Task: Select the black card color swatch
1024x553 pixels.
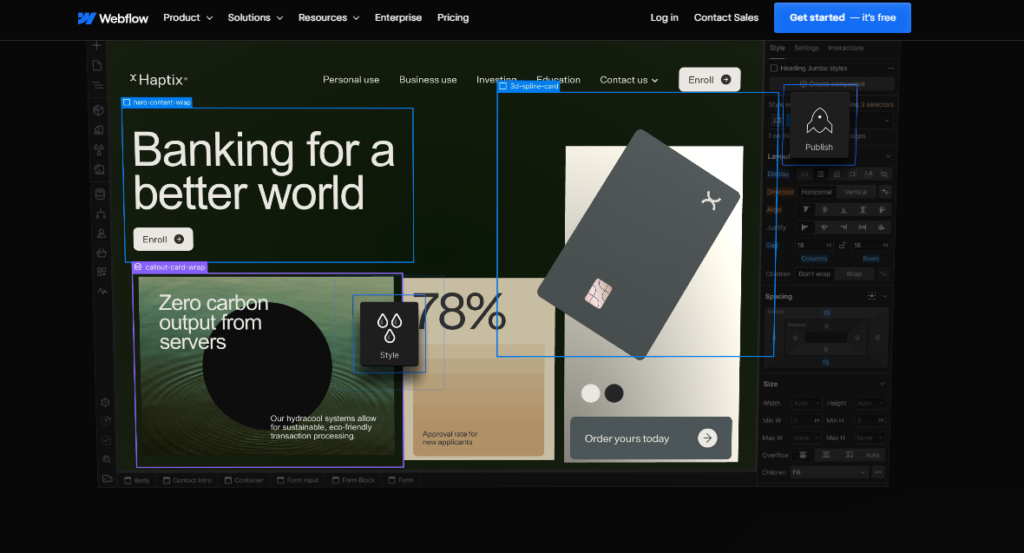Action: [614, 393]
